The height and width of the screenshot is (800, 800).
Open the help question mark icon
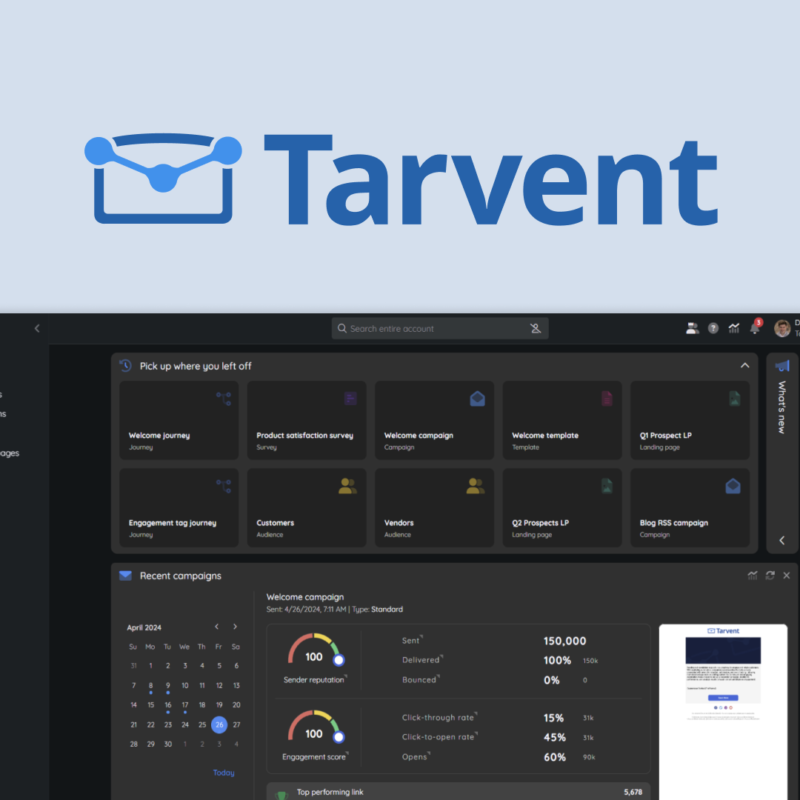pos(713,329)
